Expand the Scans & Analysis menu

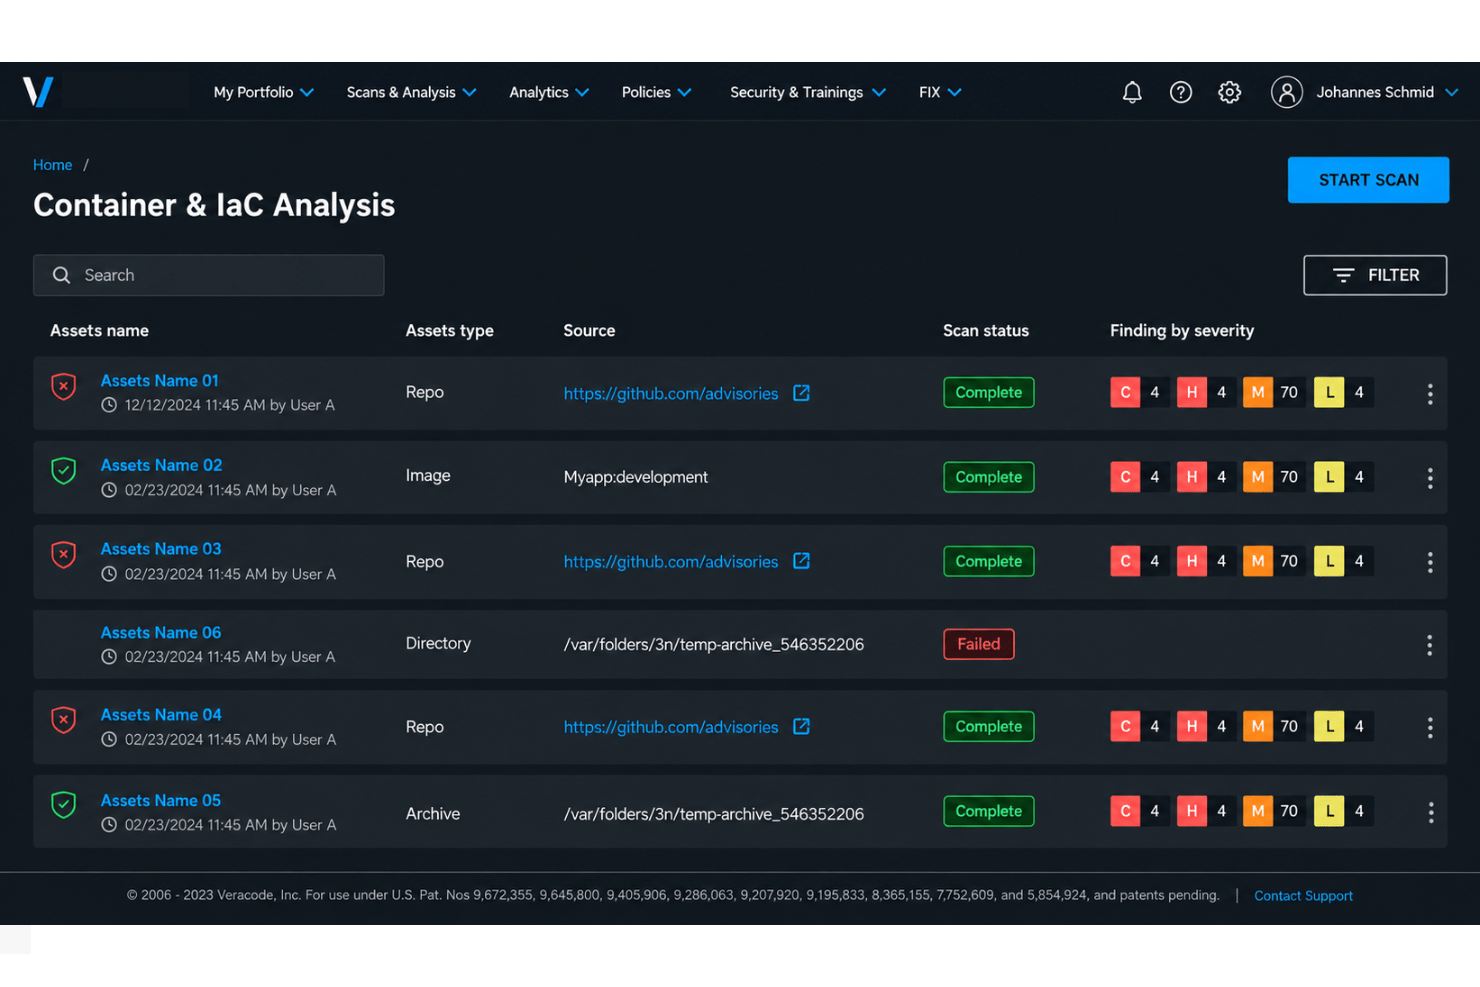(411, 92)
